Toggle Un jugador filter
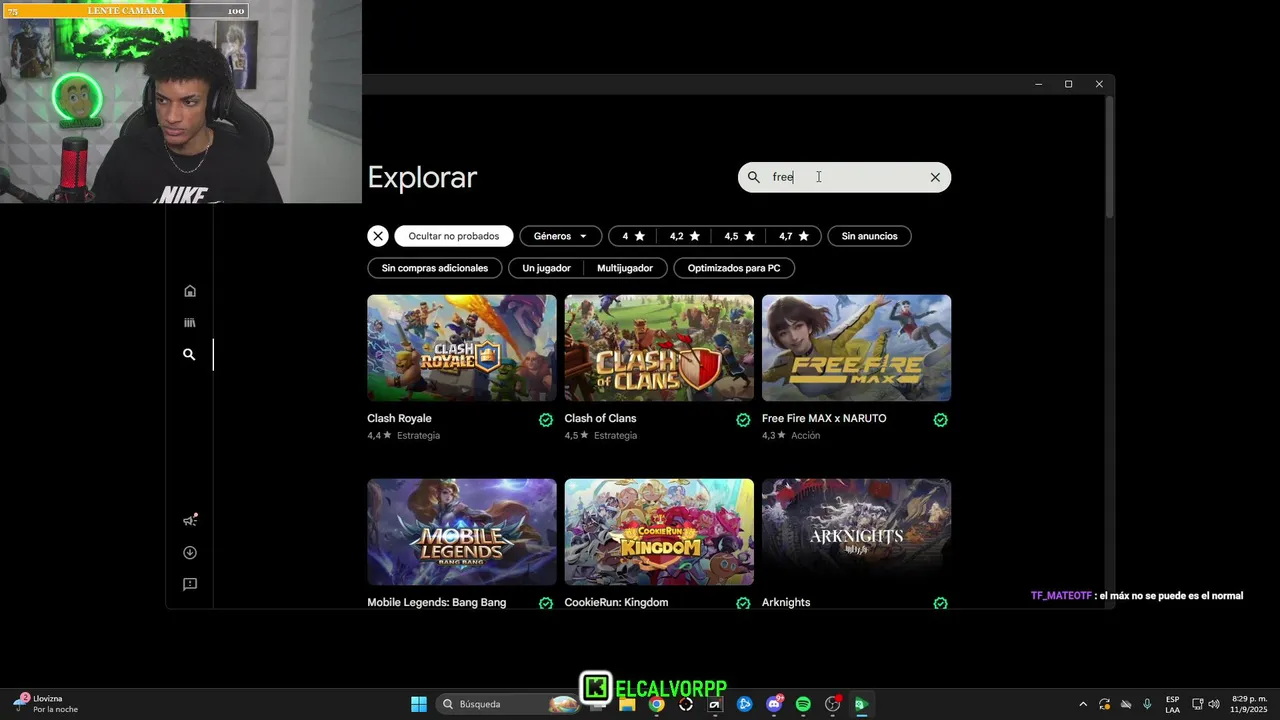 (546, 268)
